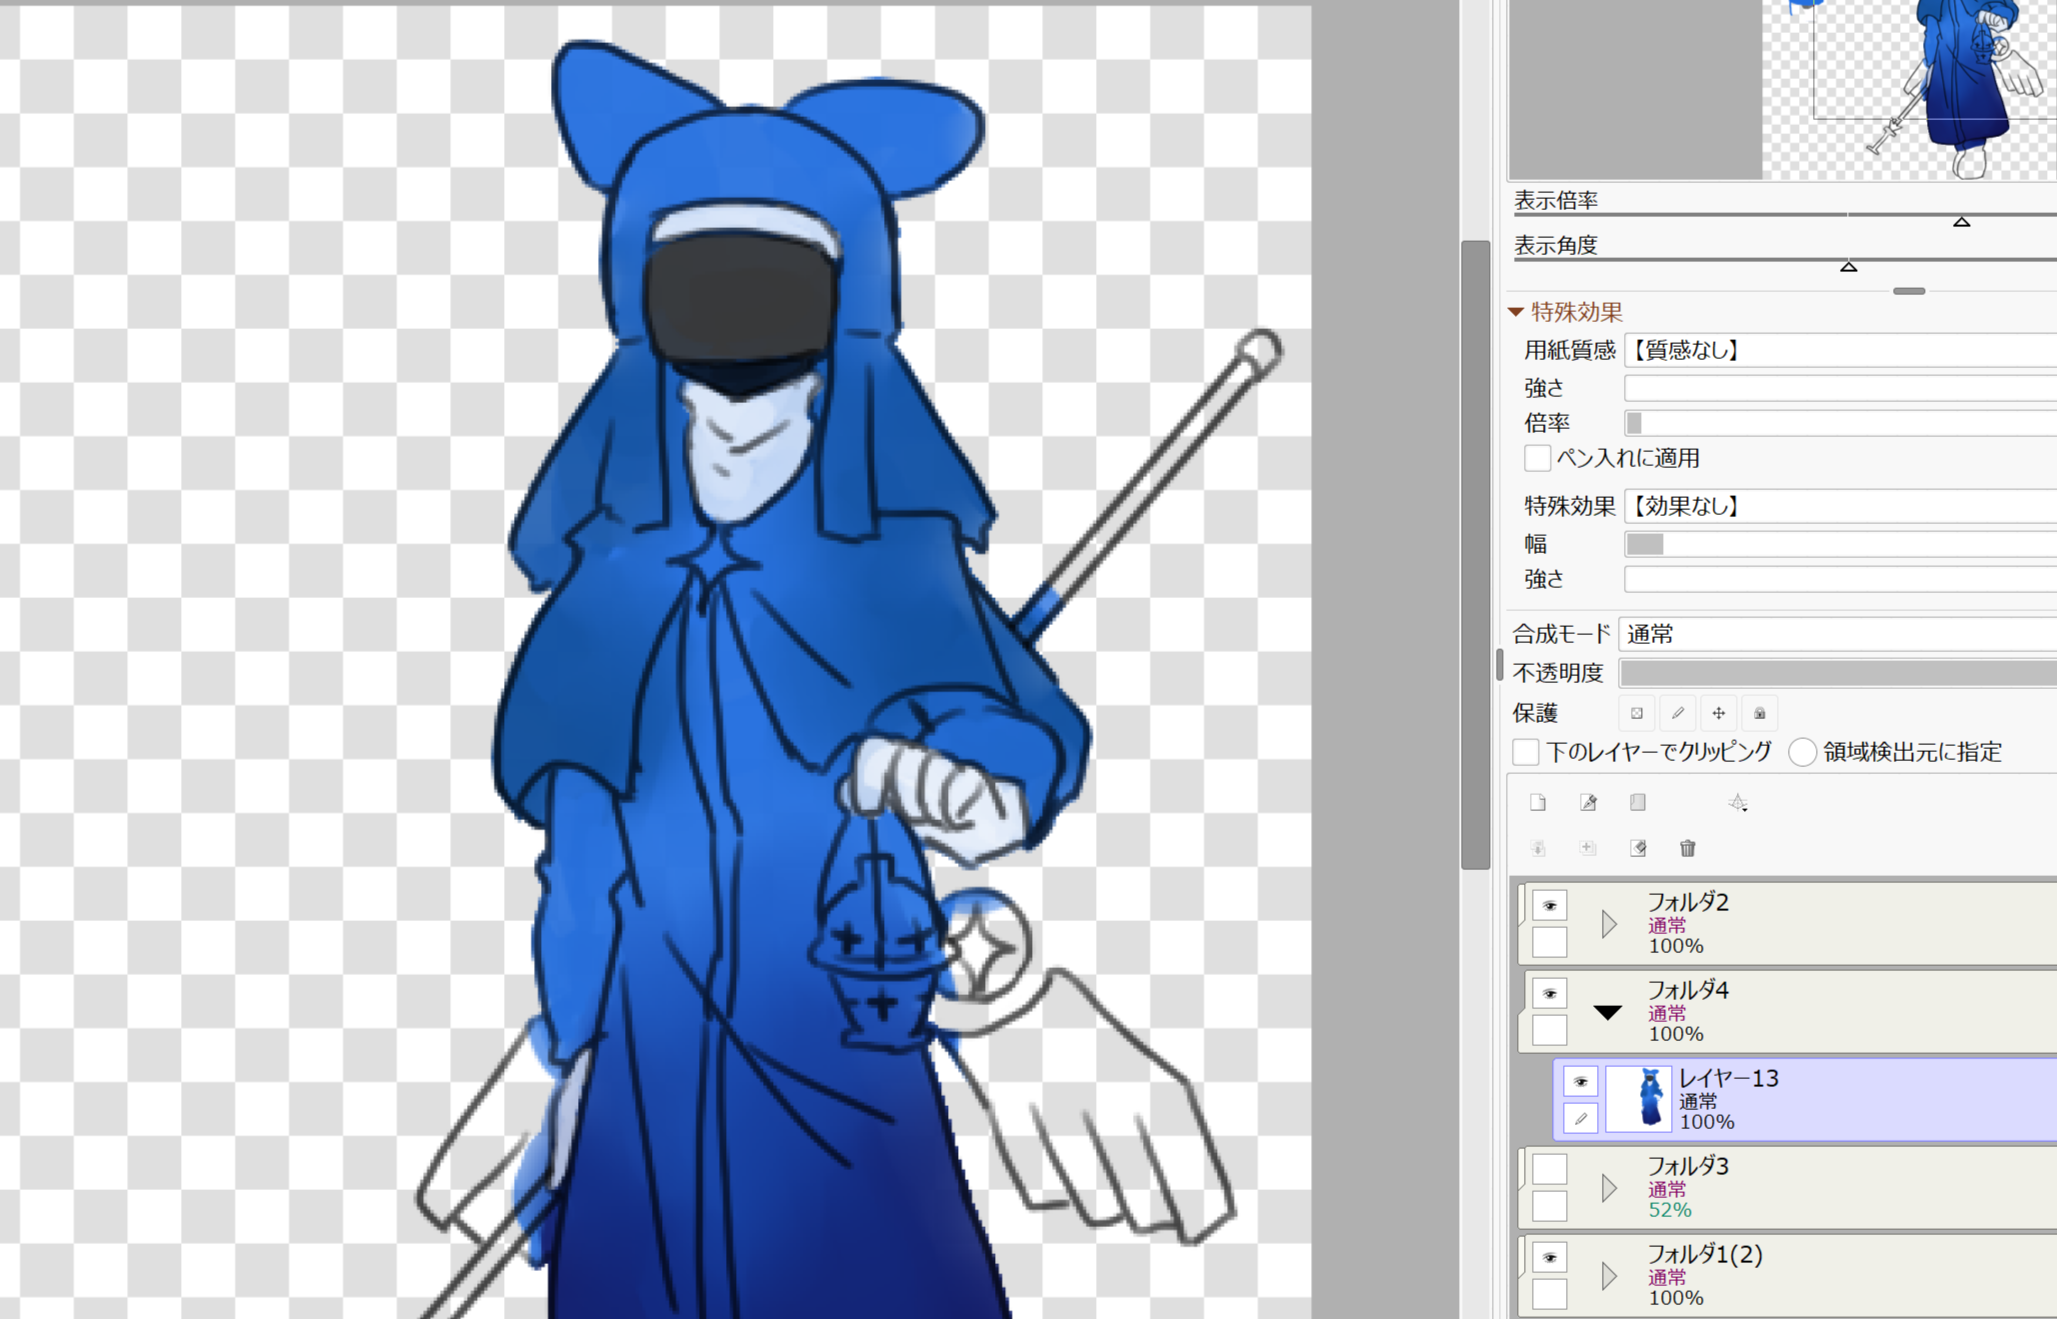This screenshot has height=1319, width=2057.
Task: Click the lock-all protection icon
Action: (x=1759, y=713)
